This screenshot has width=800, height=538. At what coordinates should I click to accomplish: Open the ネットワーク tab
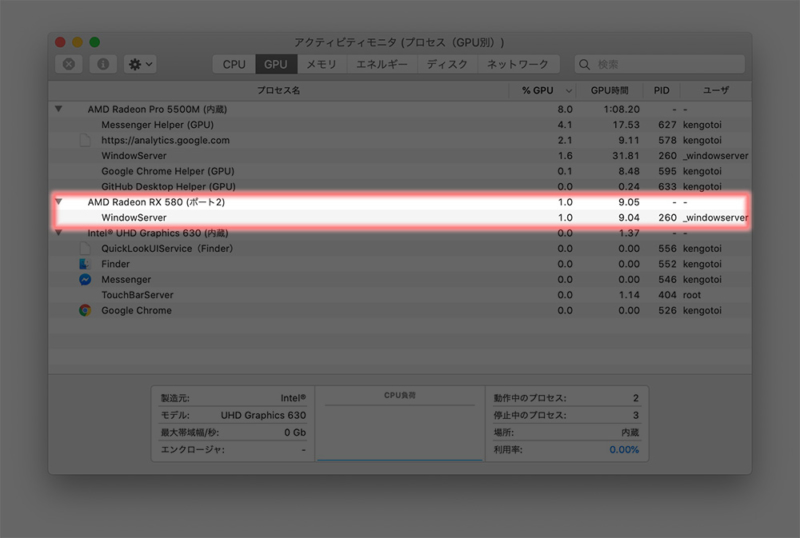(x=518, y=64)
